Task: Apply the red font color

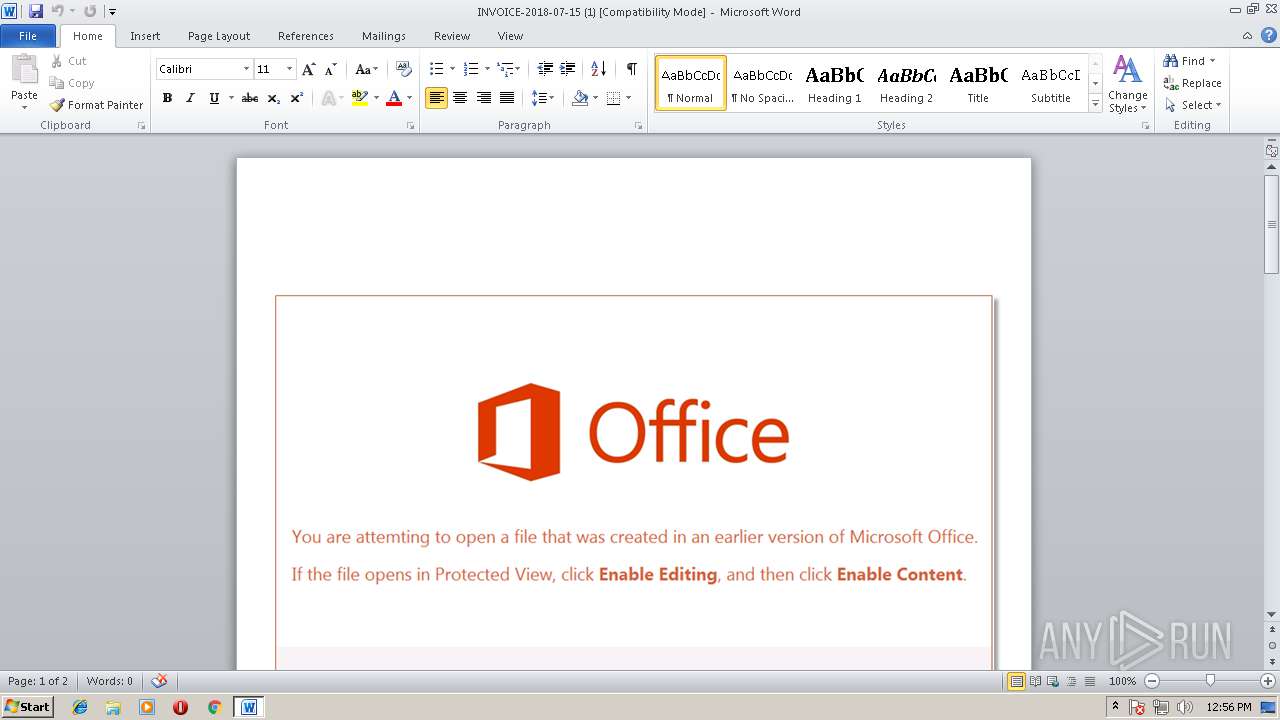Action: click(x=394, y=98)
